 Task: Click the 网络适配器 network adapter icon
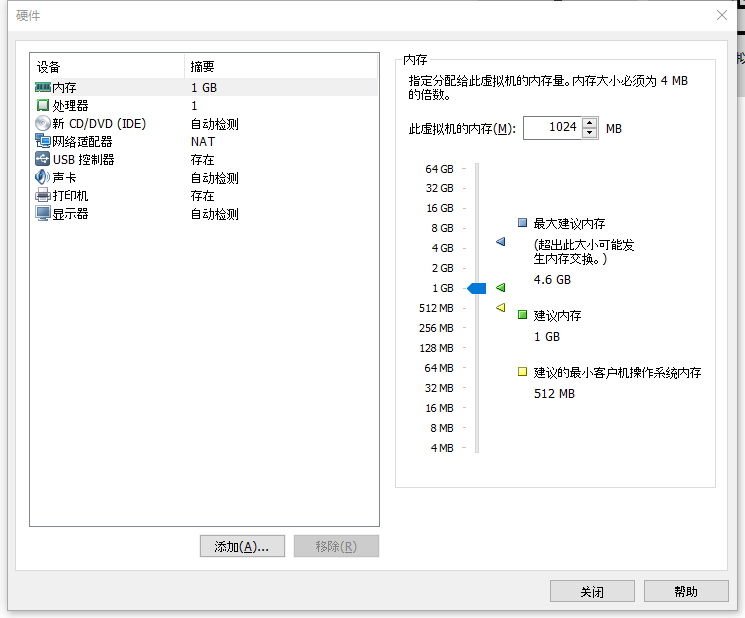(43, 141)
